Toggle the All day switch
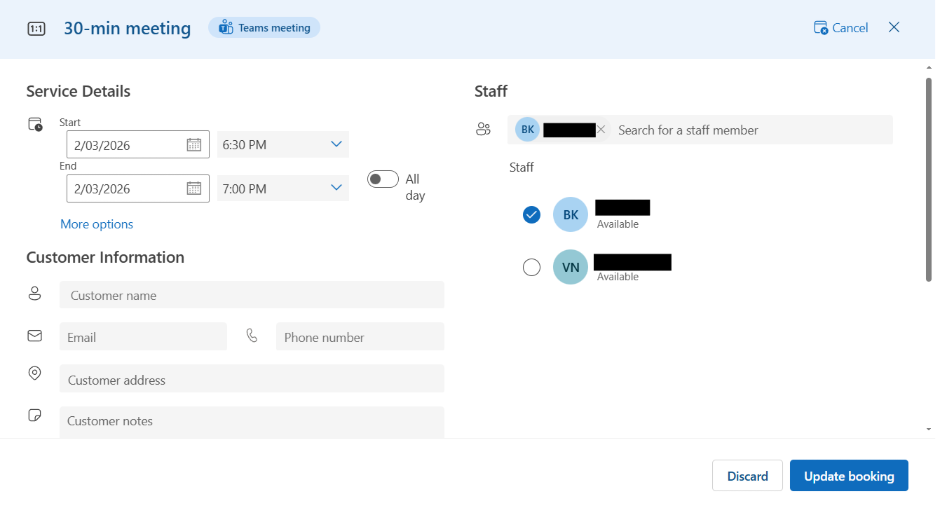This screenshot has height=508, width=936. (x=383, y=179)
